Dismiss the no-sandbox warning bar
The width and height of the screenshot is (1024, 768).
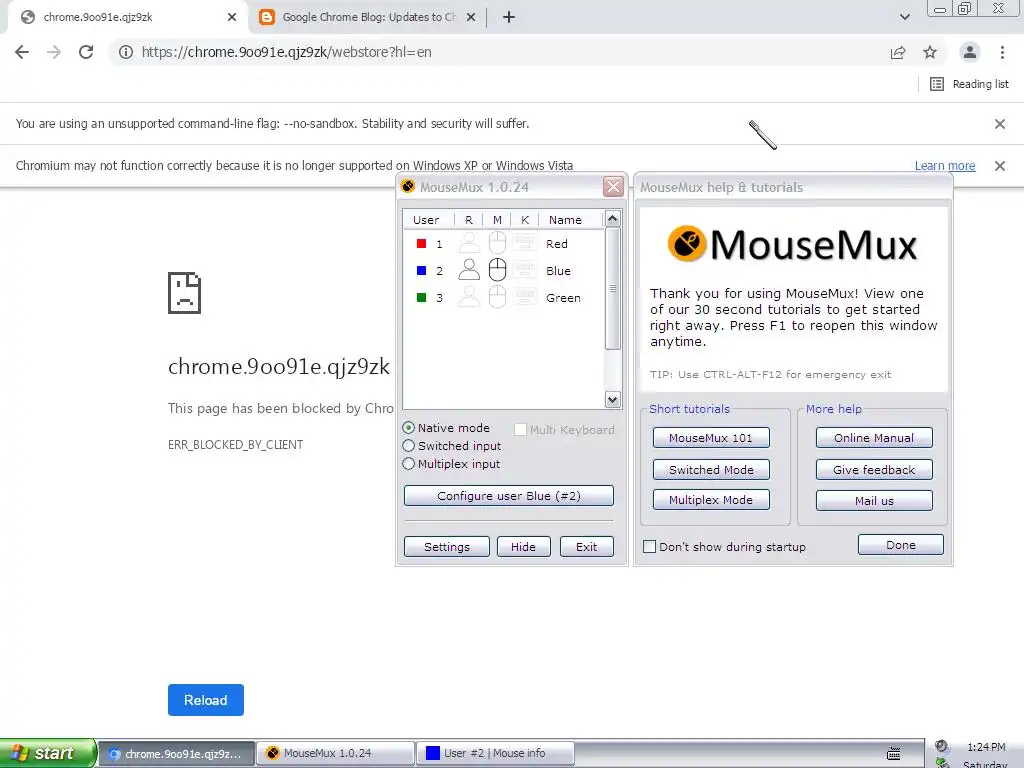click(x=999, y=124)
